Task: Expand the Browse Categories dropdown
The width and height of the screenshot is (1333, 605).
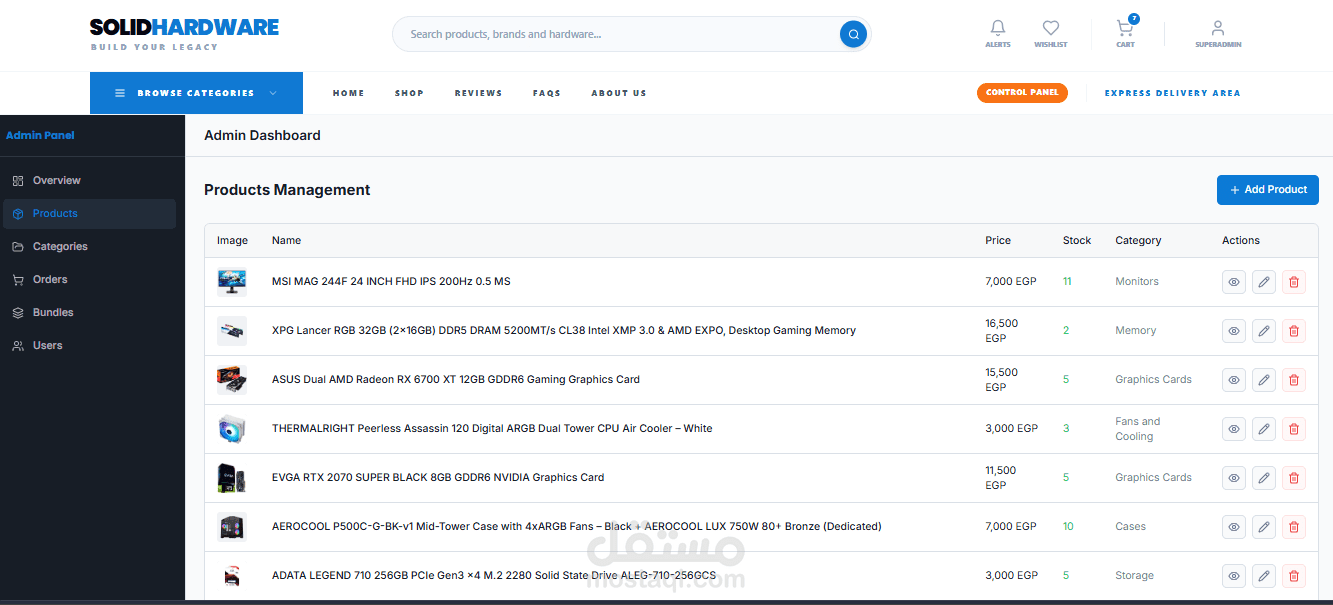Action: [x=196, y=93]
